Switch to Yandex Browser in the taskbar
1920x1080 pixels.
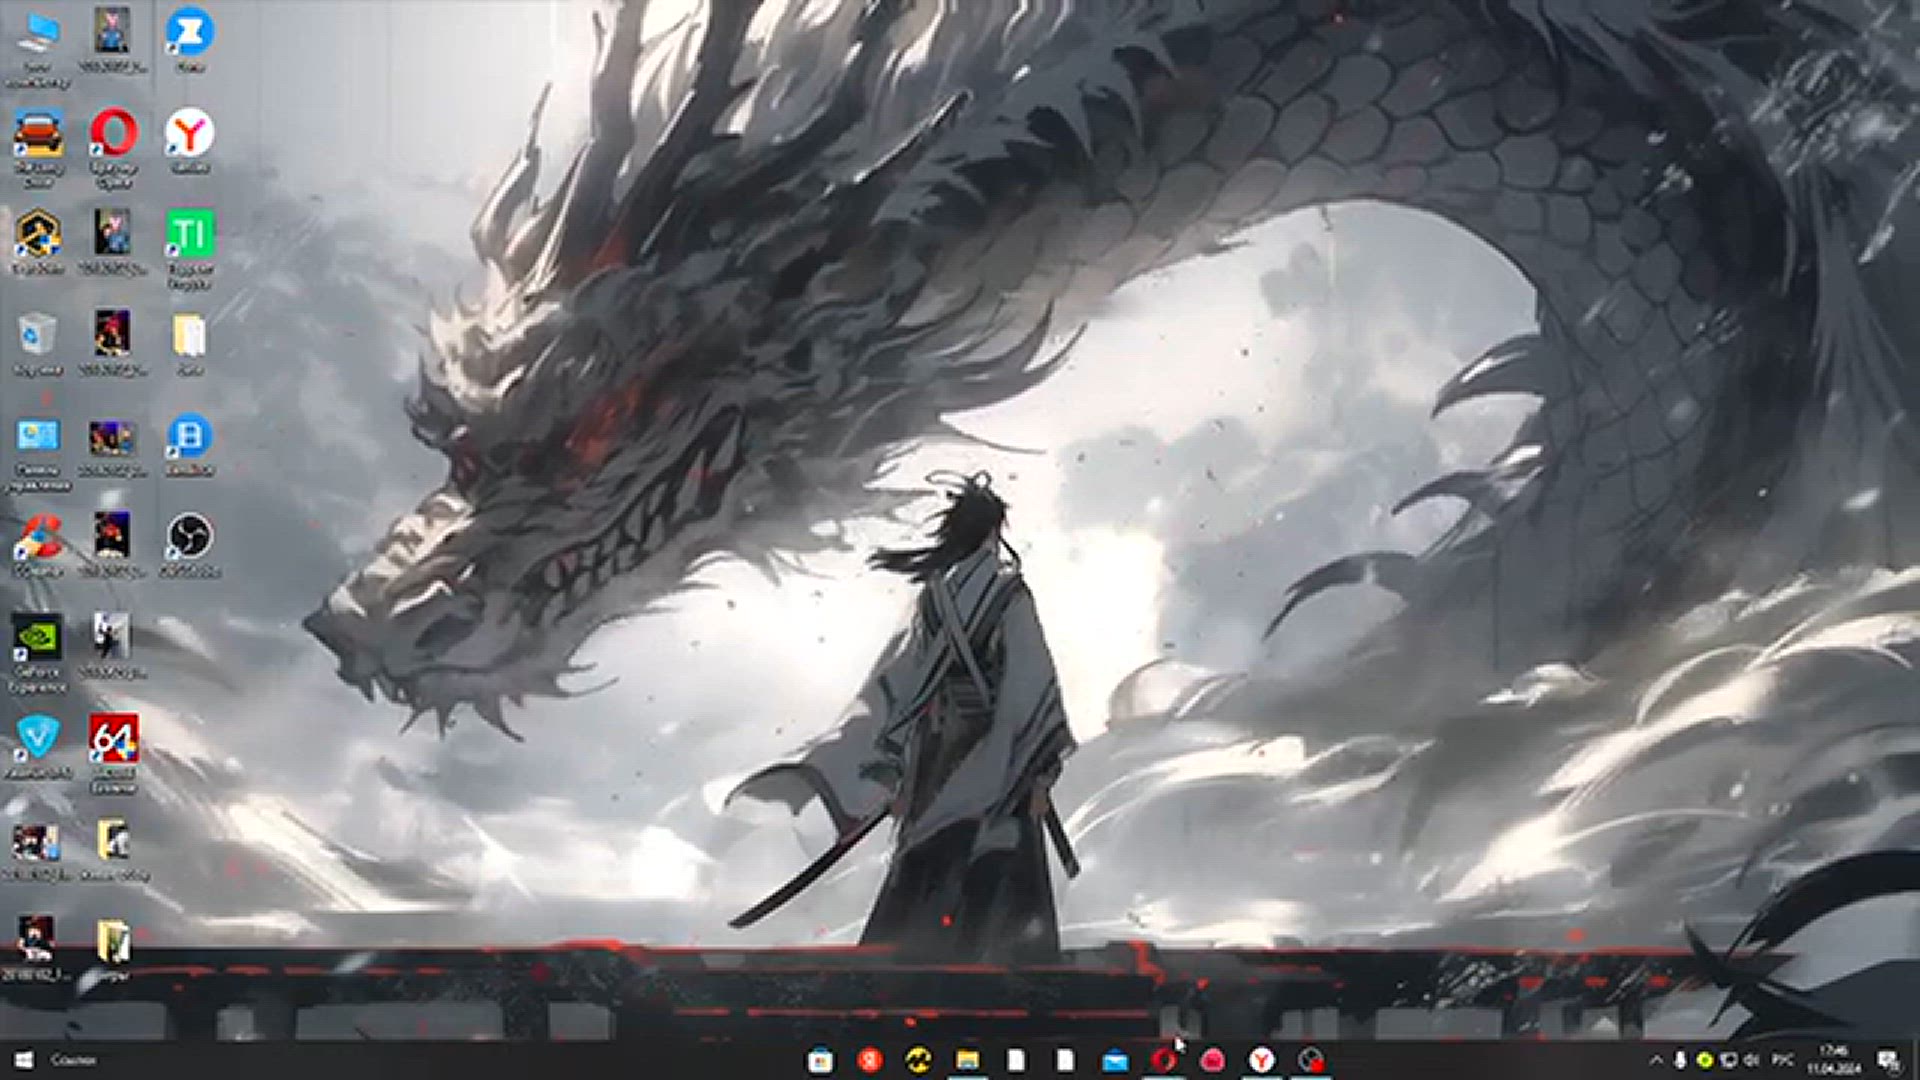1262,1060
